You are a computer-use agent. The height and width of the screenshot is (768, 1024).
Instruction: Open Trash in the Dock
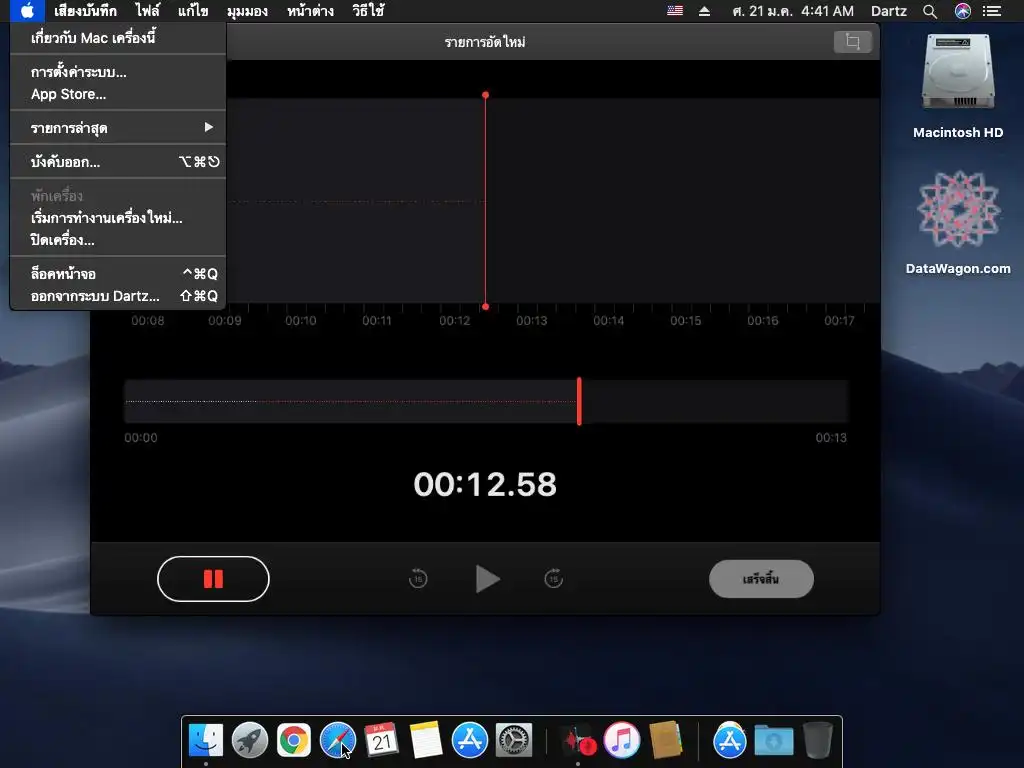817,740
